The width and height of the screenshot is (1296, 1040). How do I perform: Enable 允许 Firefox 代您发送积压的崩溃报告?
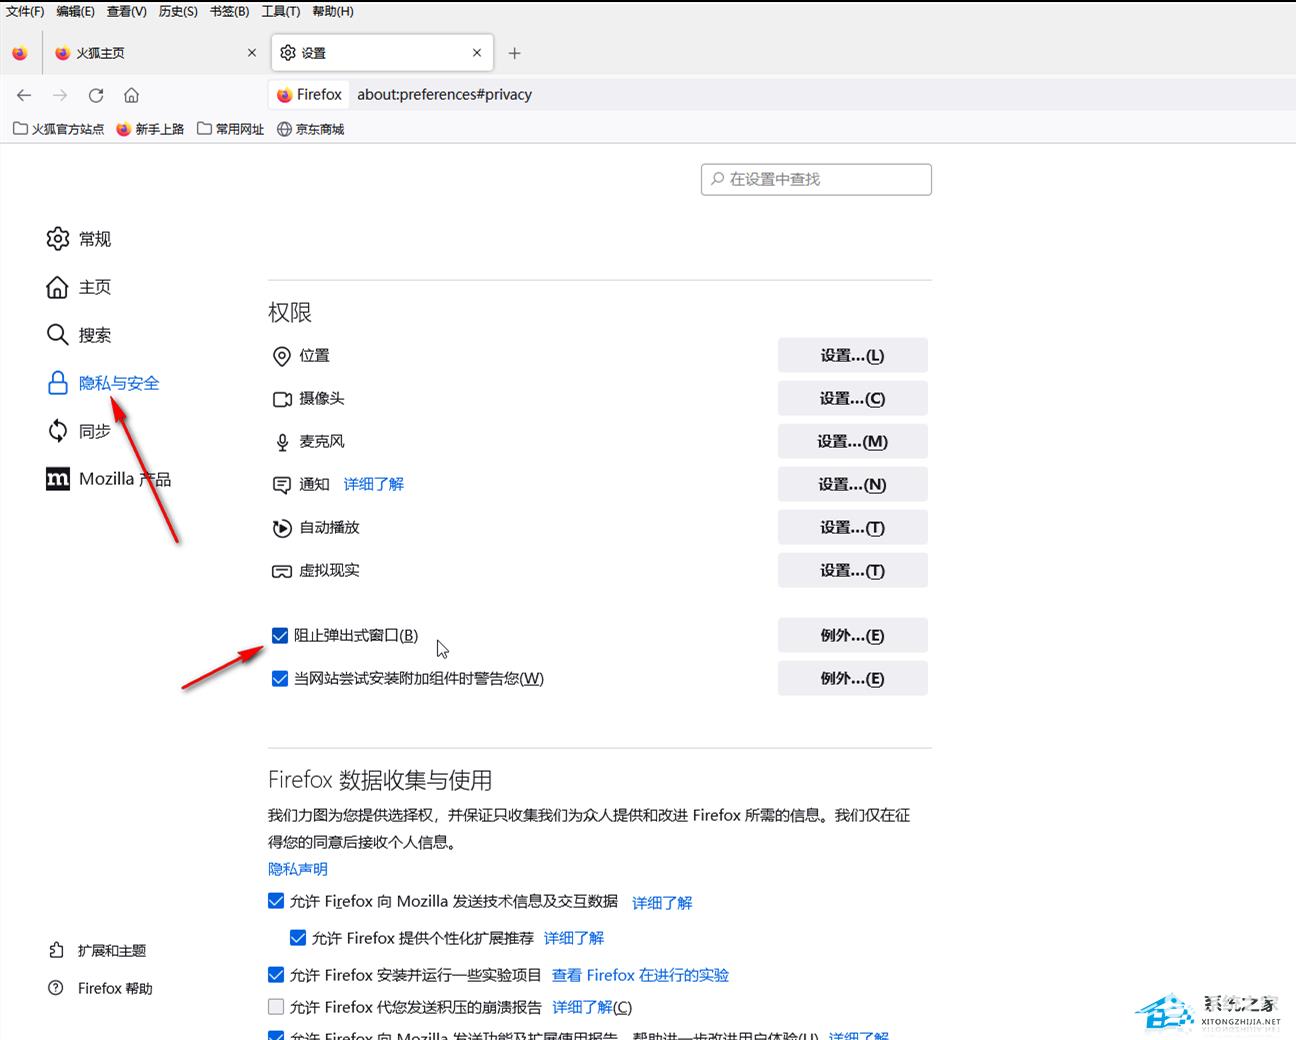(276, 1006)
